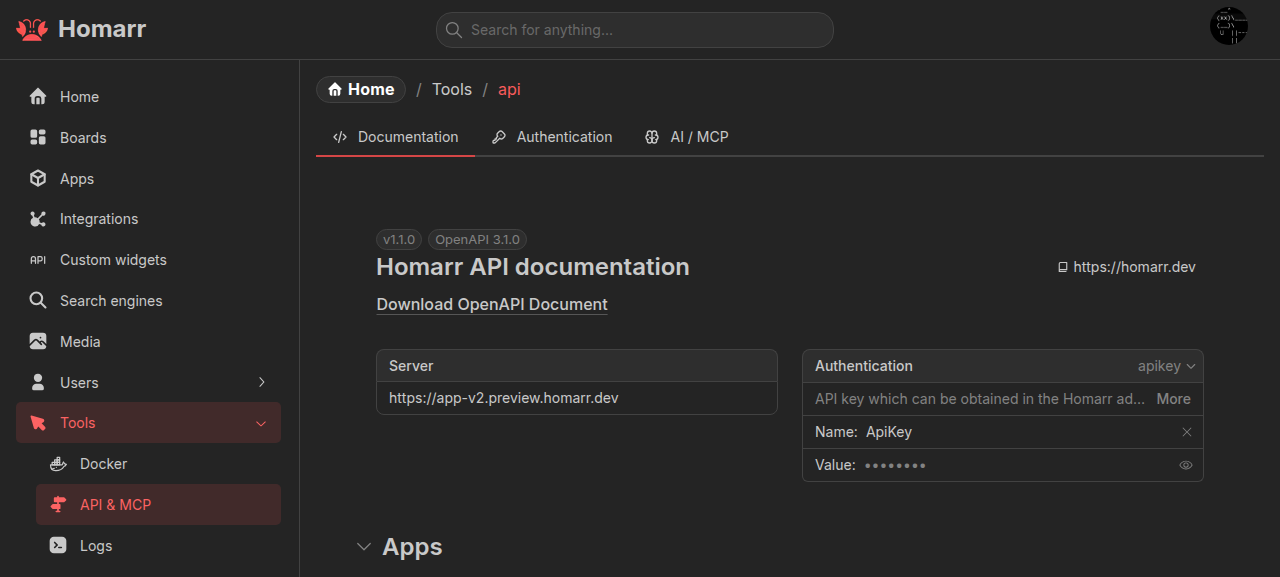The width and height of the screenshot is (1280, 577).
Task: Click the Boards grid icon in the sidebar
Action: tap(38, 137)
